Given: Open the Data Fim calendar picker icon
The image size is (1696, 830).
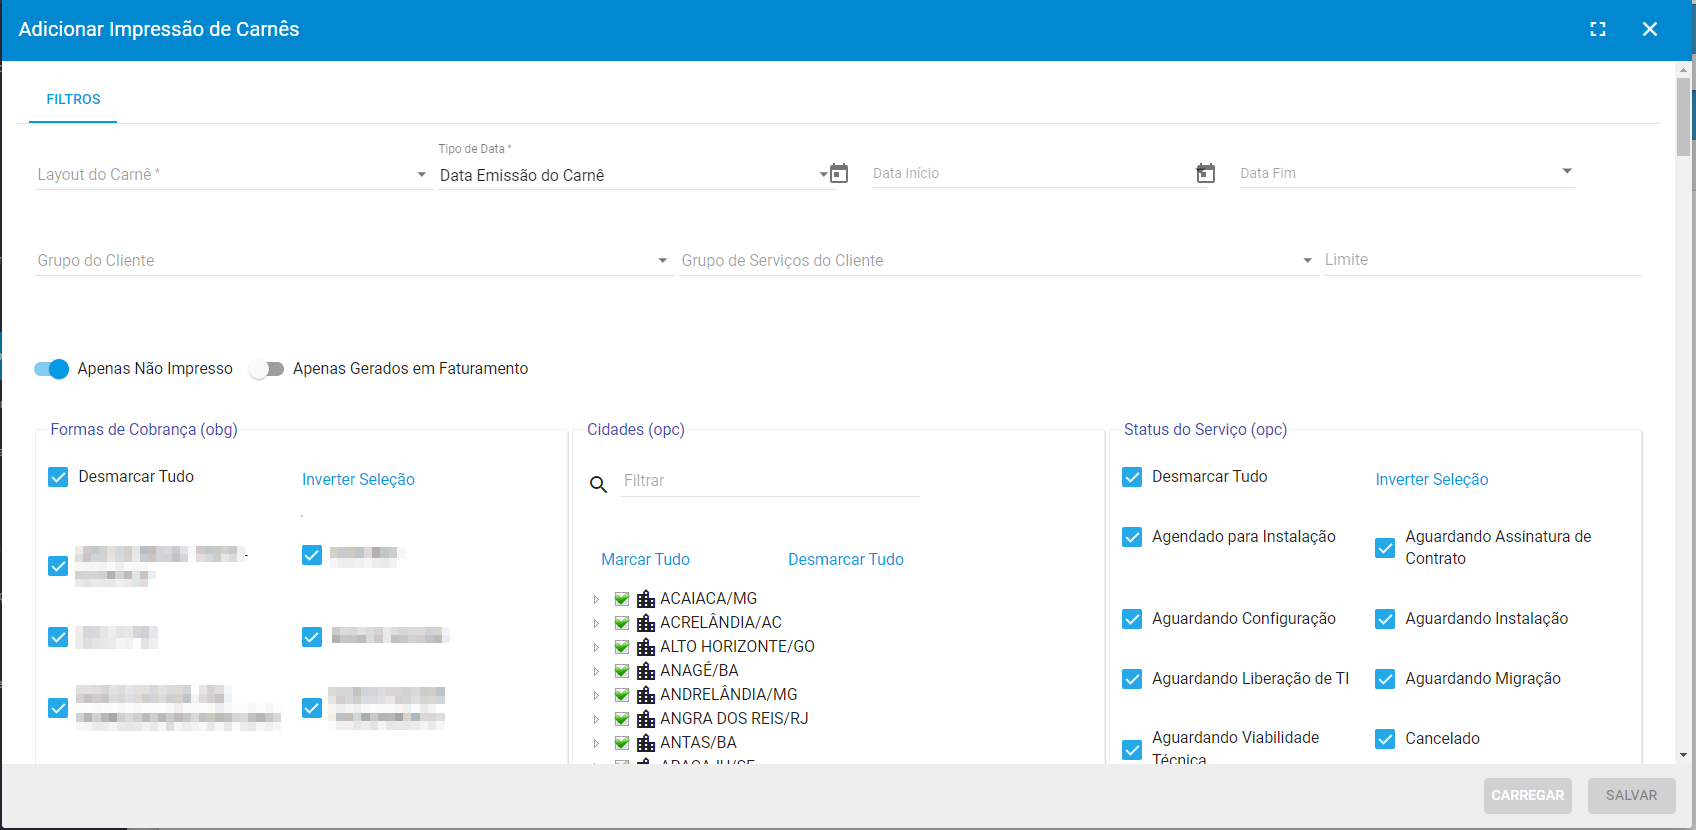Looking at the screenshot, I should (x=1206, y=173).
